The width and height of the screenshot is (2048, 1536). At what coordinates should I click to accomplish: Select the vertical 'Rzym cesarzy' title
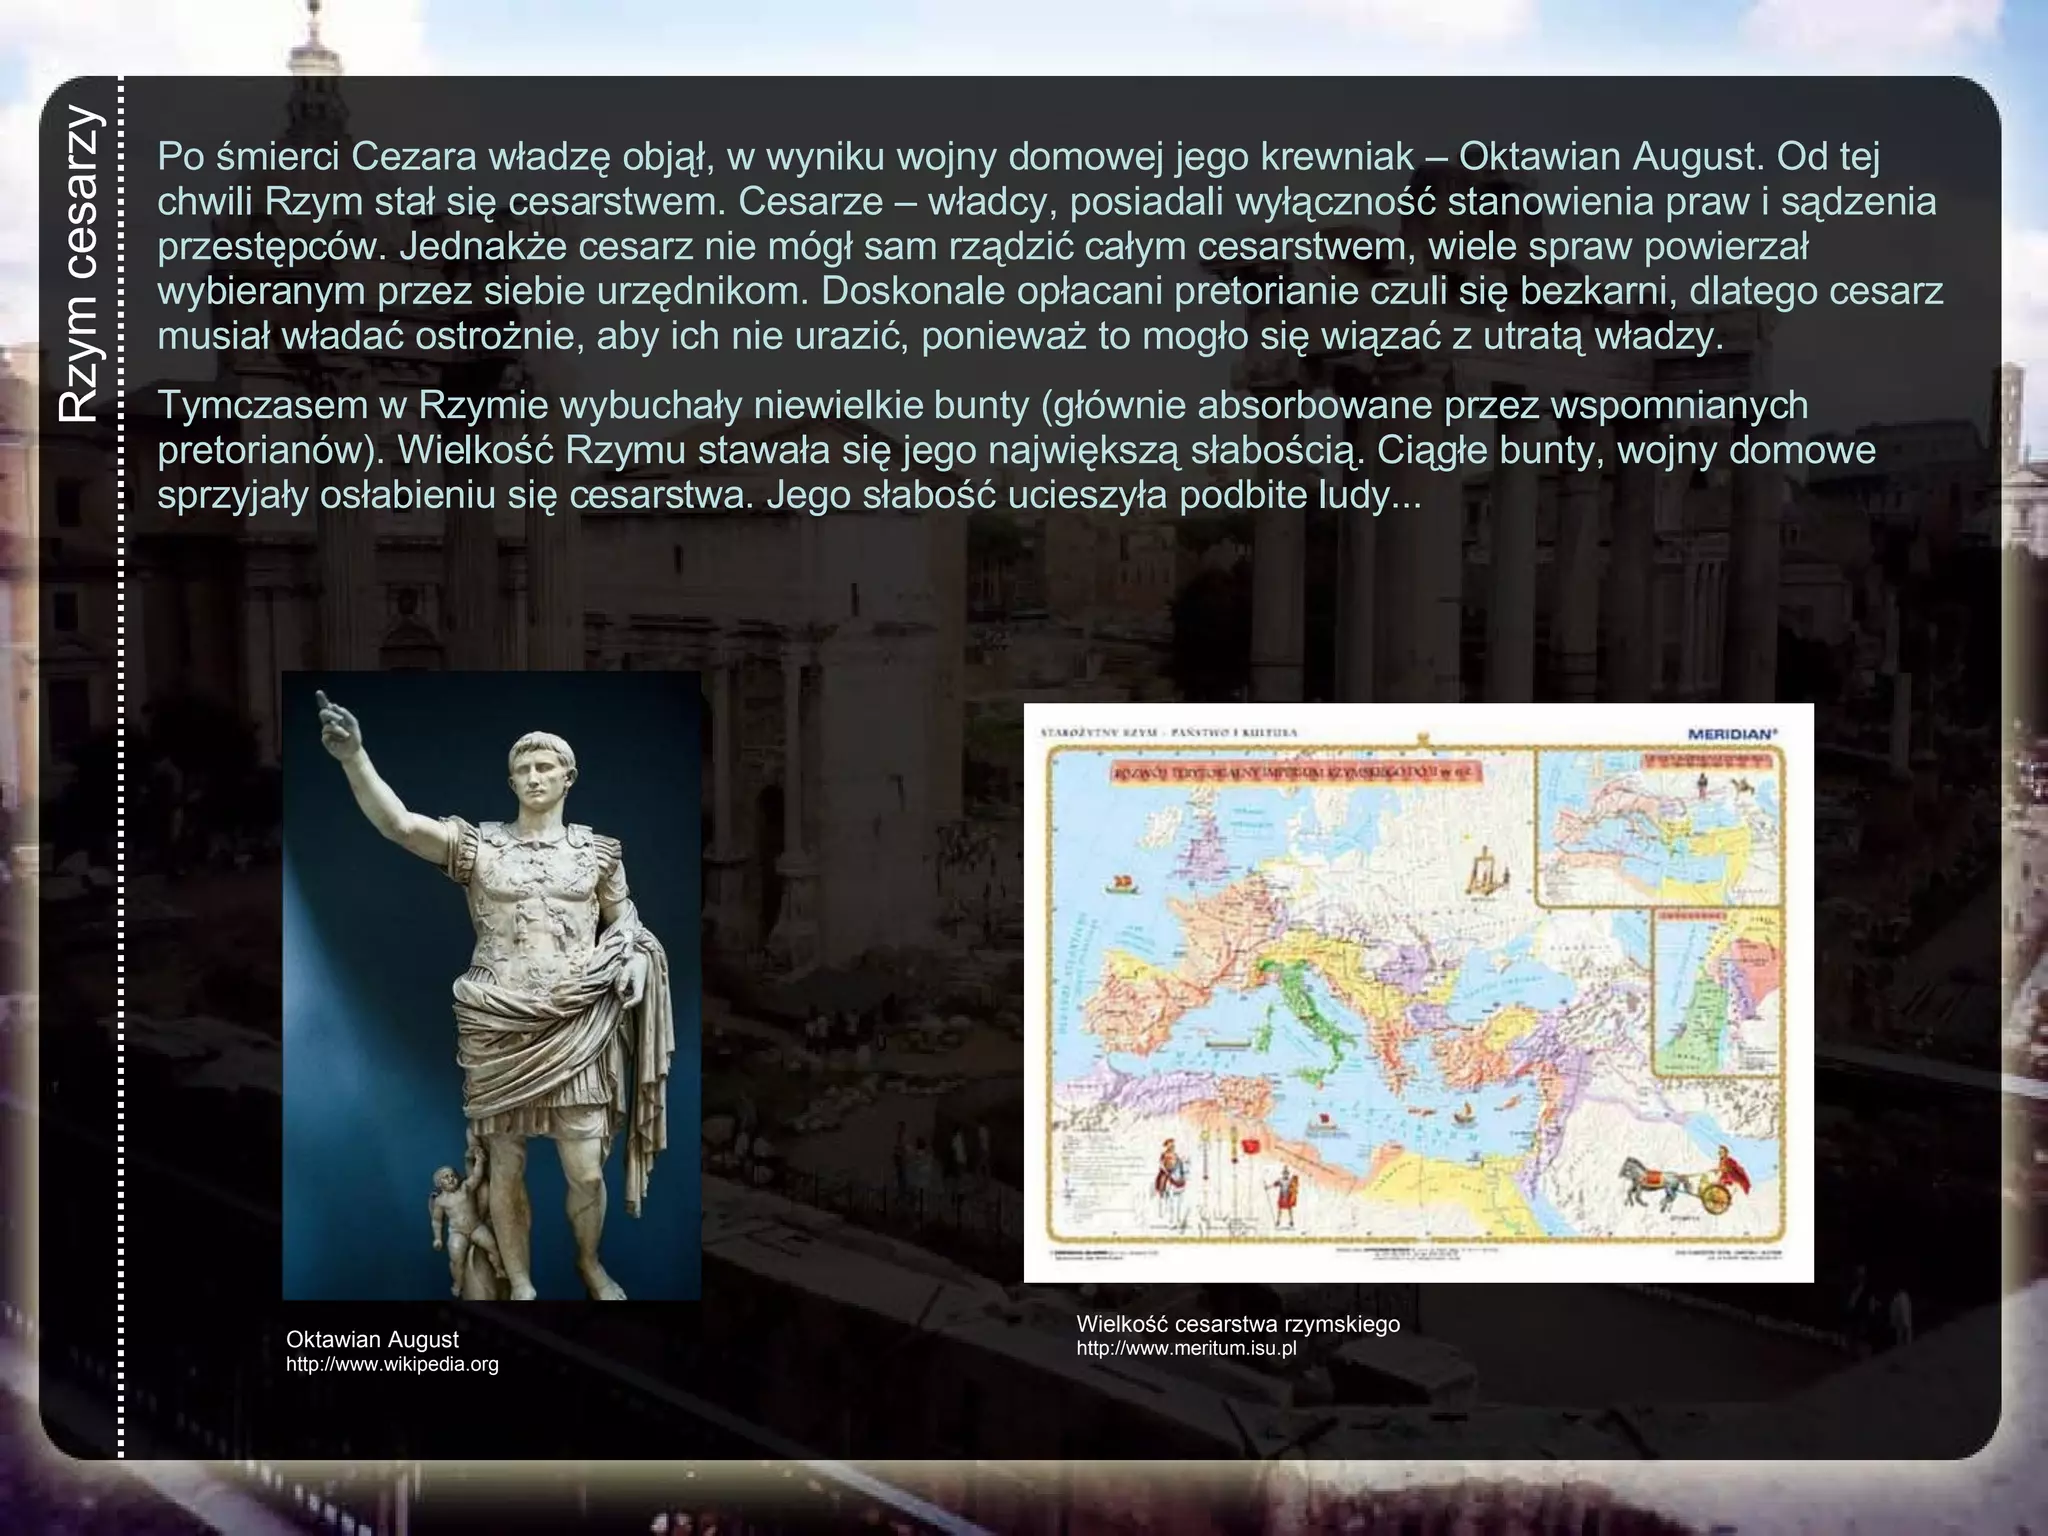pyautogui.click(x=78, y=263)
